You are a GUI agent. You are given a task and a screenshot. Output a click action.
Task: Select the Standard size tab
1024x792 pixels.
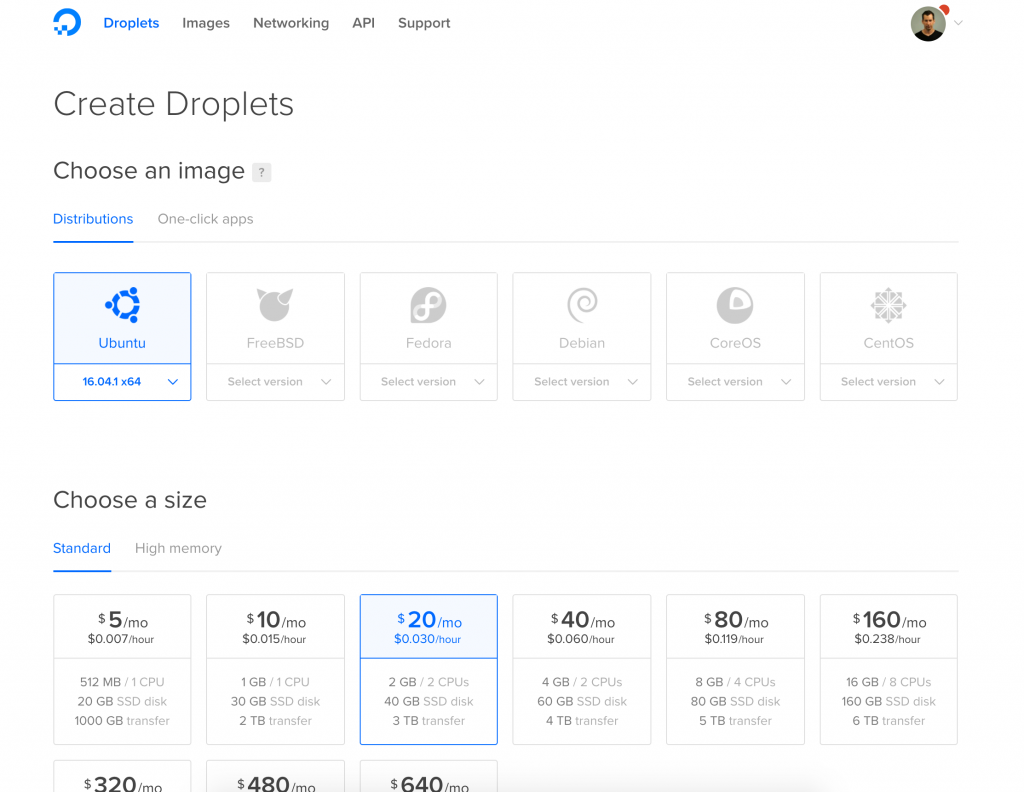(x=82, y=548)
